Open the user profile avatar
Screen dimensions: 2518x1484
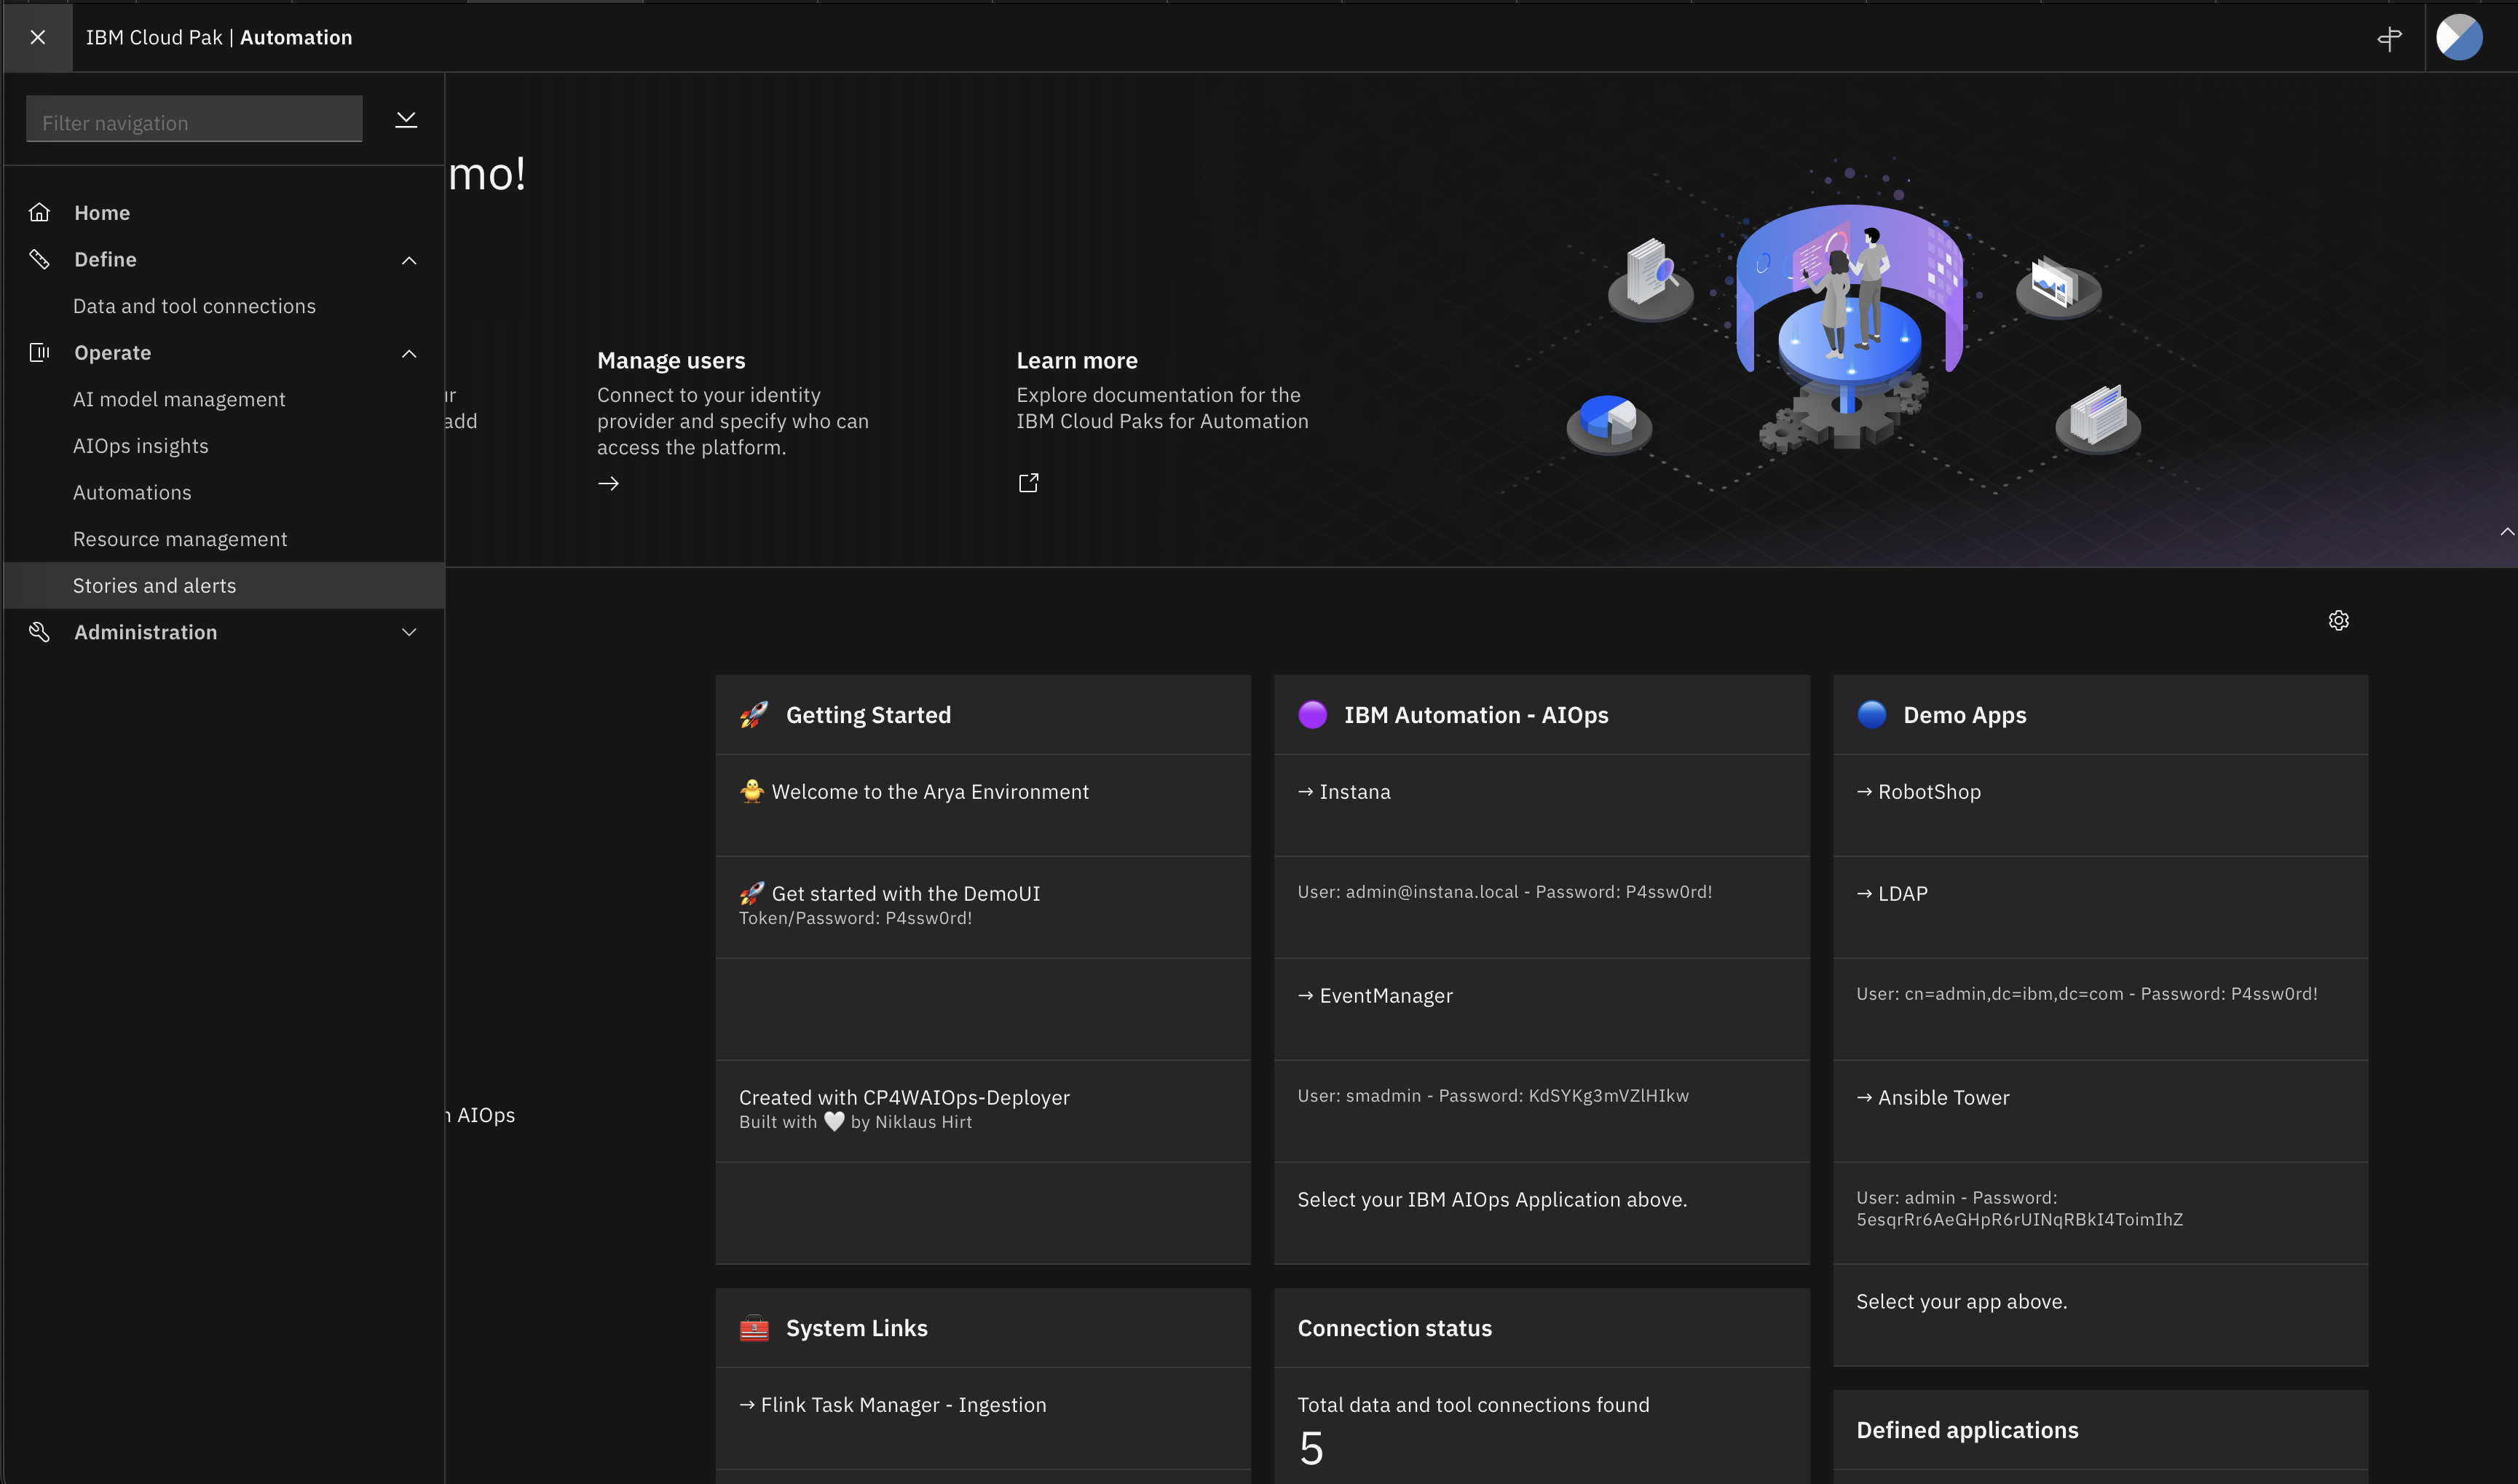(2459, 38)
